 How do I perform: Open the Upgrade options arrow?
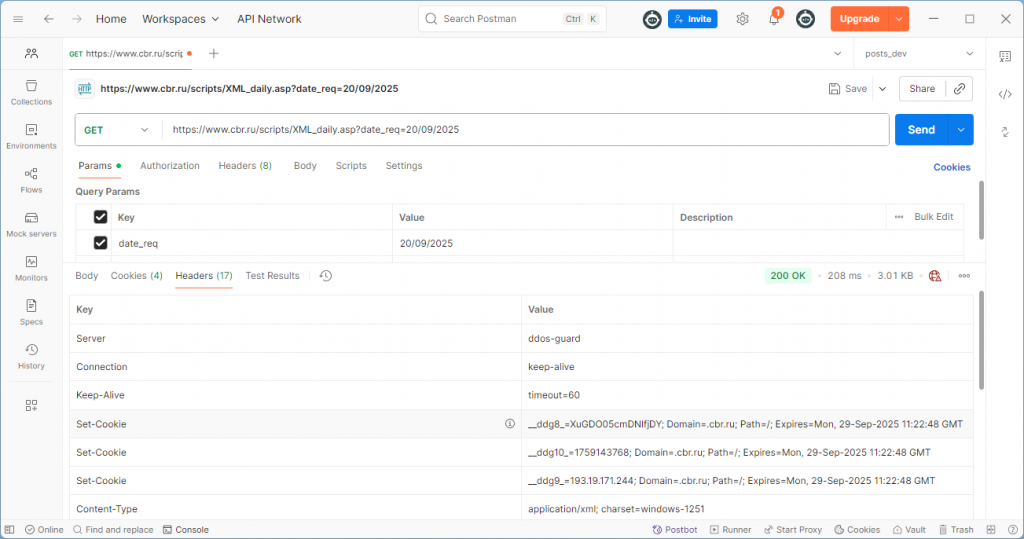pyautogui.click(x=899, y=19)
